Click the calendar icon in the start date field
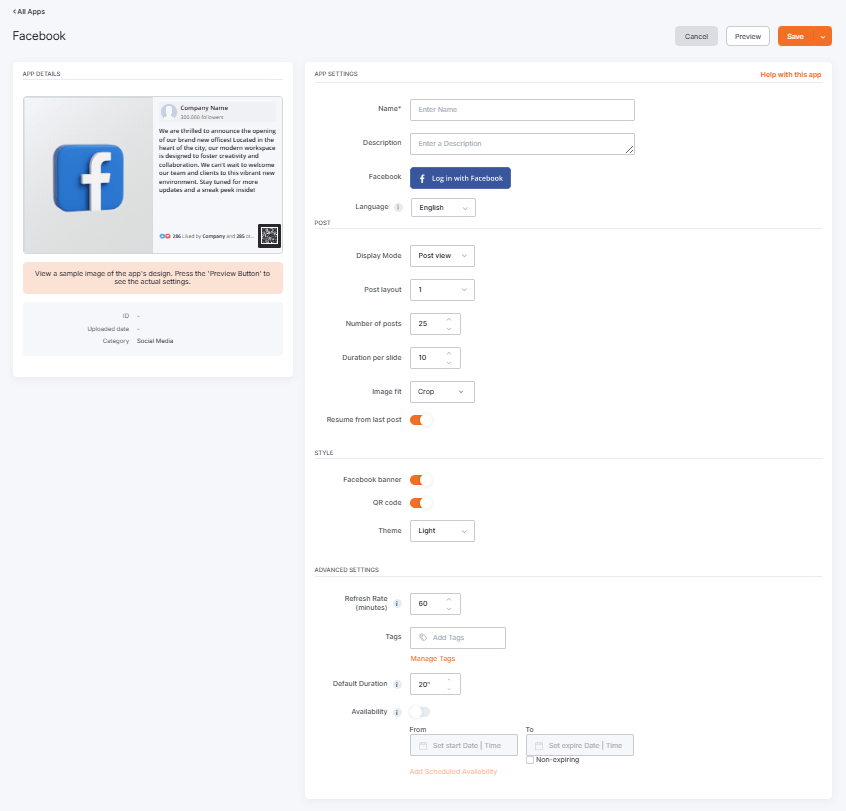This screenshot has width=846, height=811. (423, 745)
